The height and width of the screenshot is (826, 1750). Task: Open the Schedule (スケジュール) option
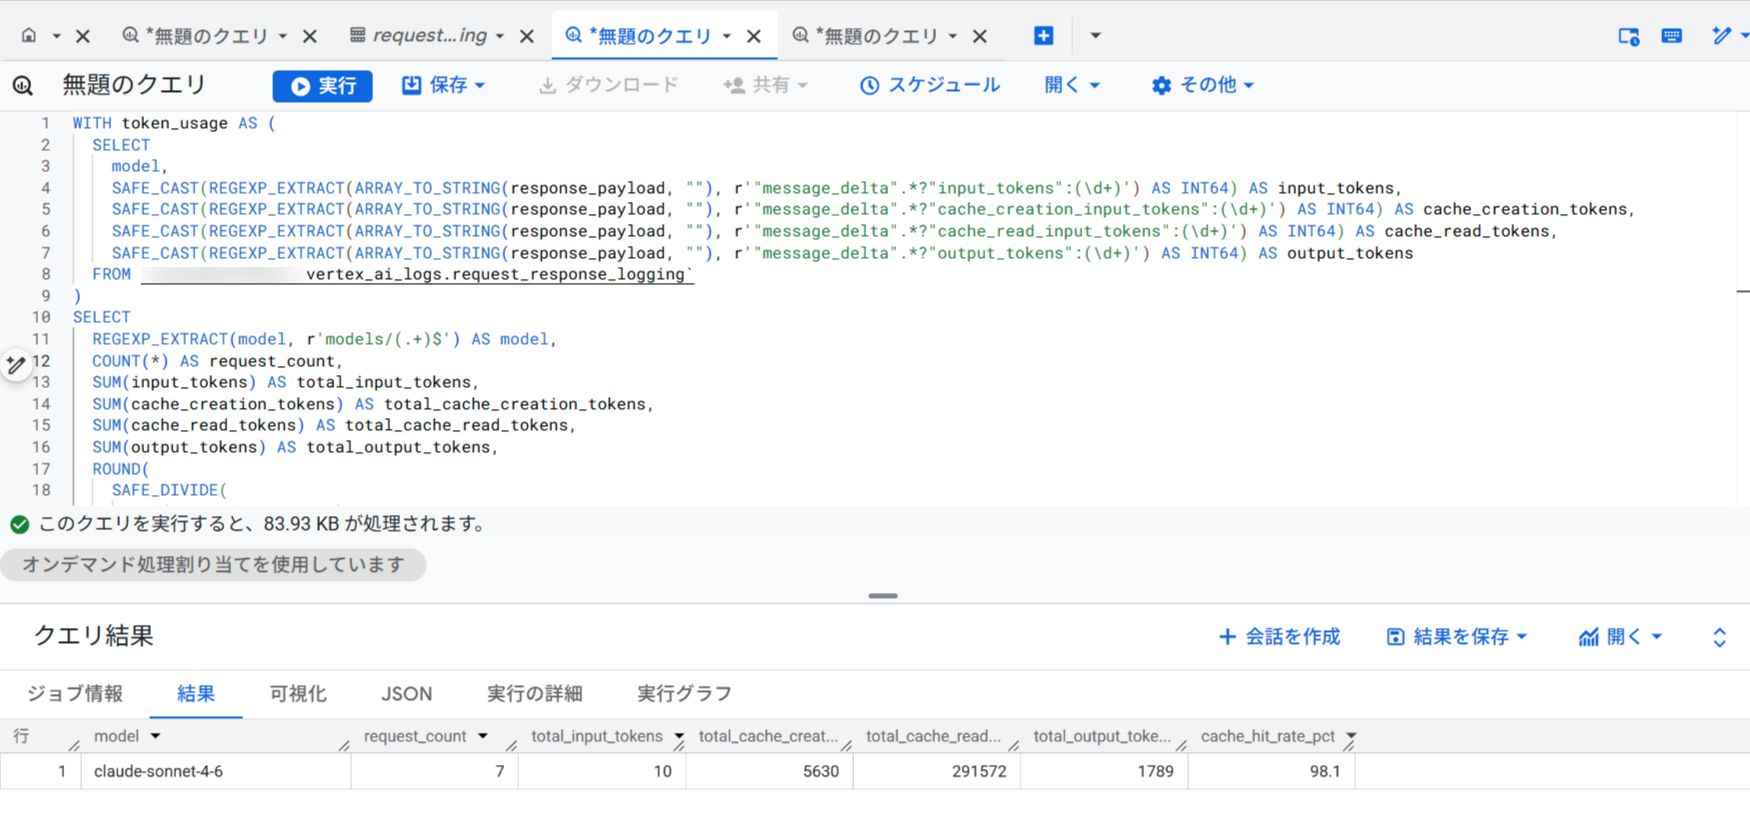[x=930, y=85]
